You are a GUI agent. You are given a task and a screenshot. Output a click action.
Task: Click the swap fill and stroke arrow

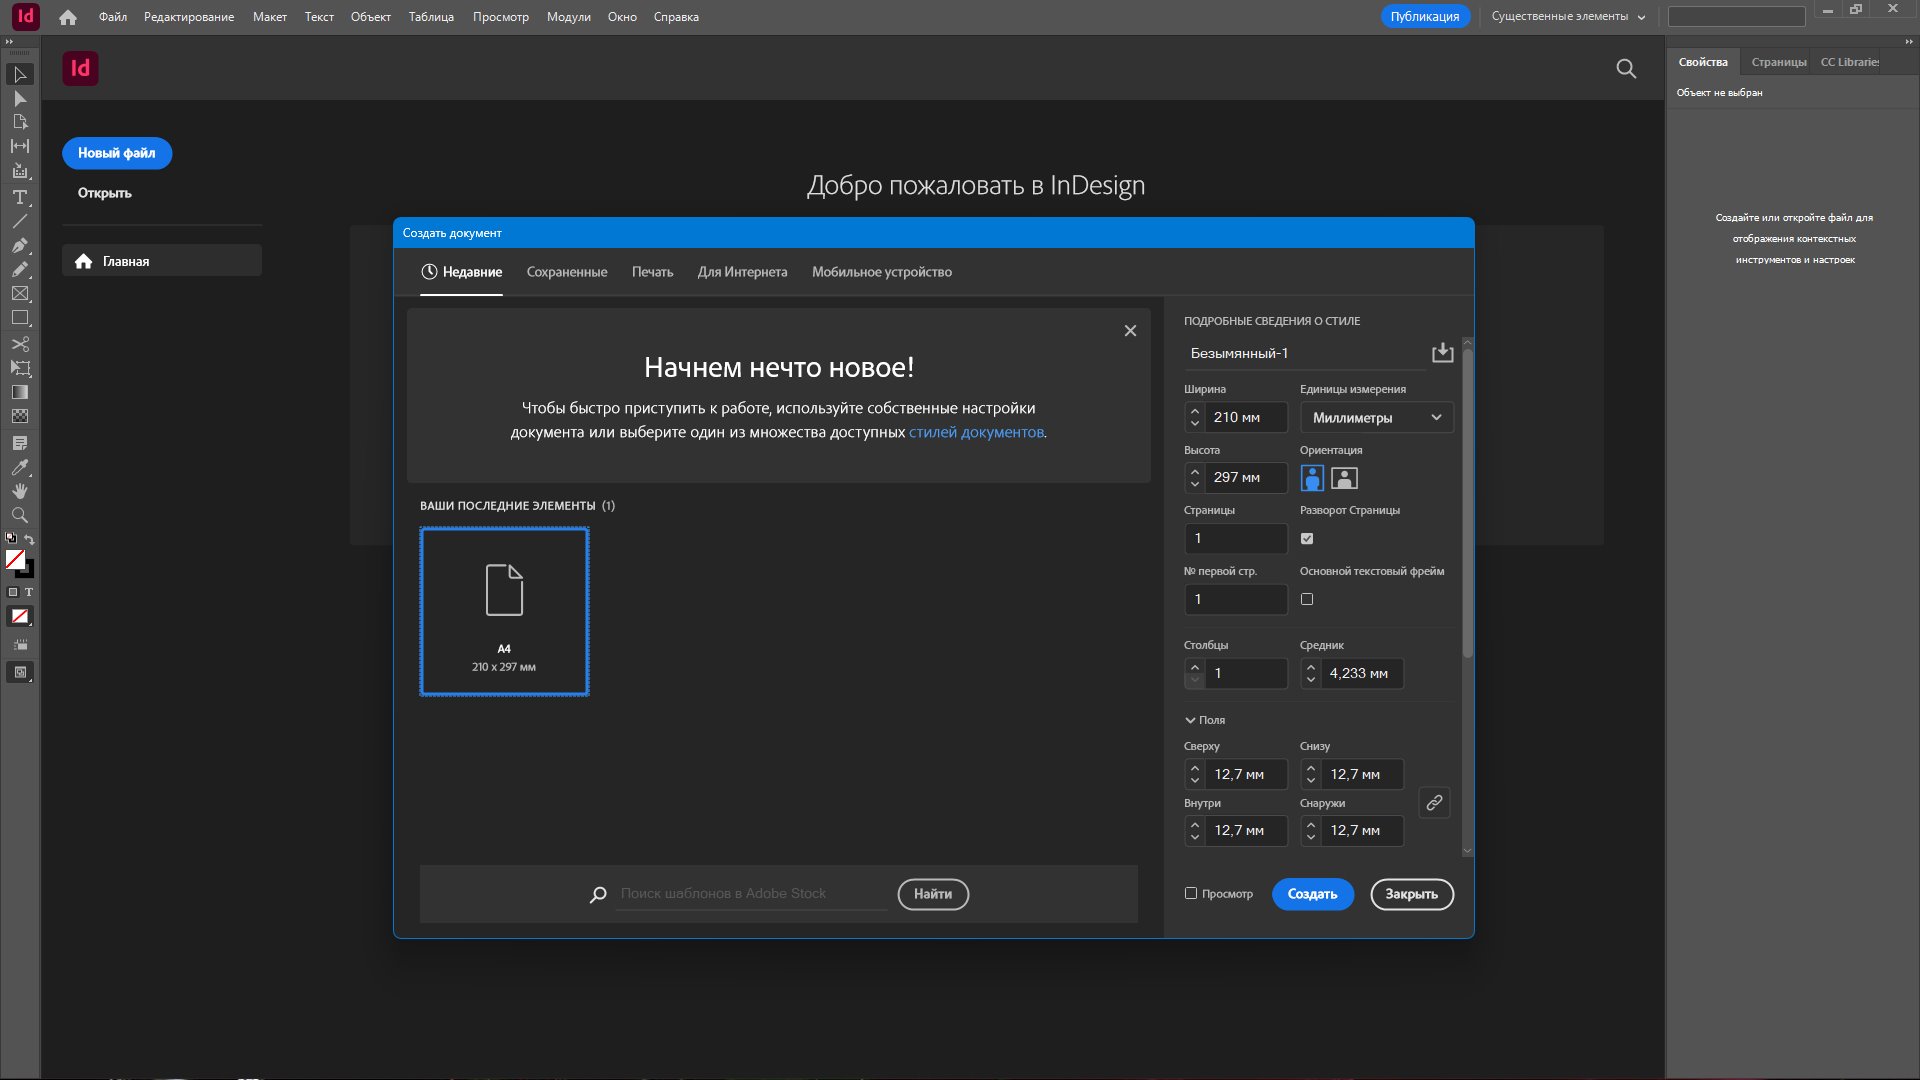(29, 539)
